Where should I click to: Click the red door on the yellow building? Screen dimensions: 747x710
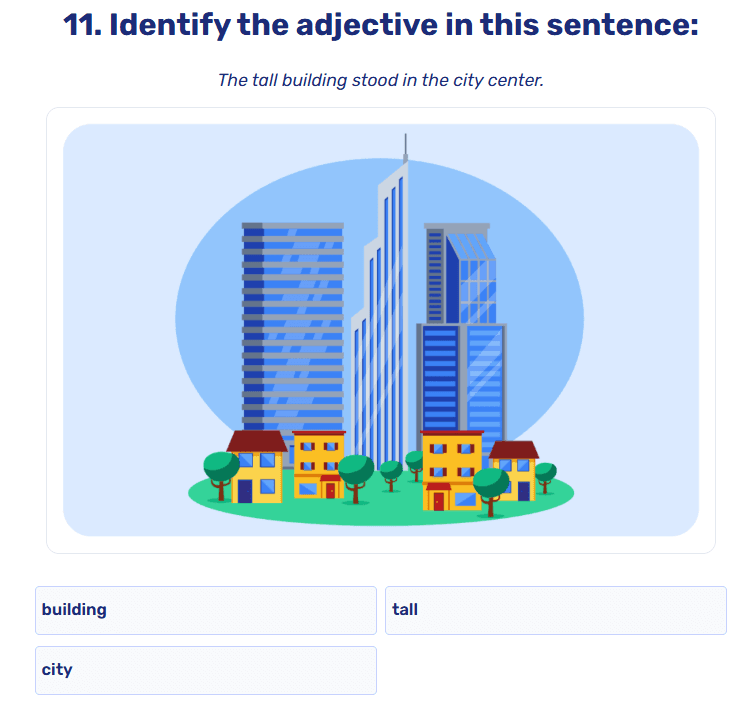point(438,501)
